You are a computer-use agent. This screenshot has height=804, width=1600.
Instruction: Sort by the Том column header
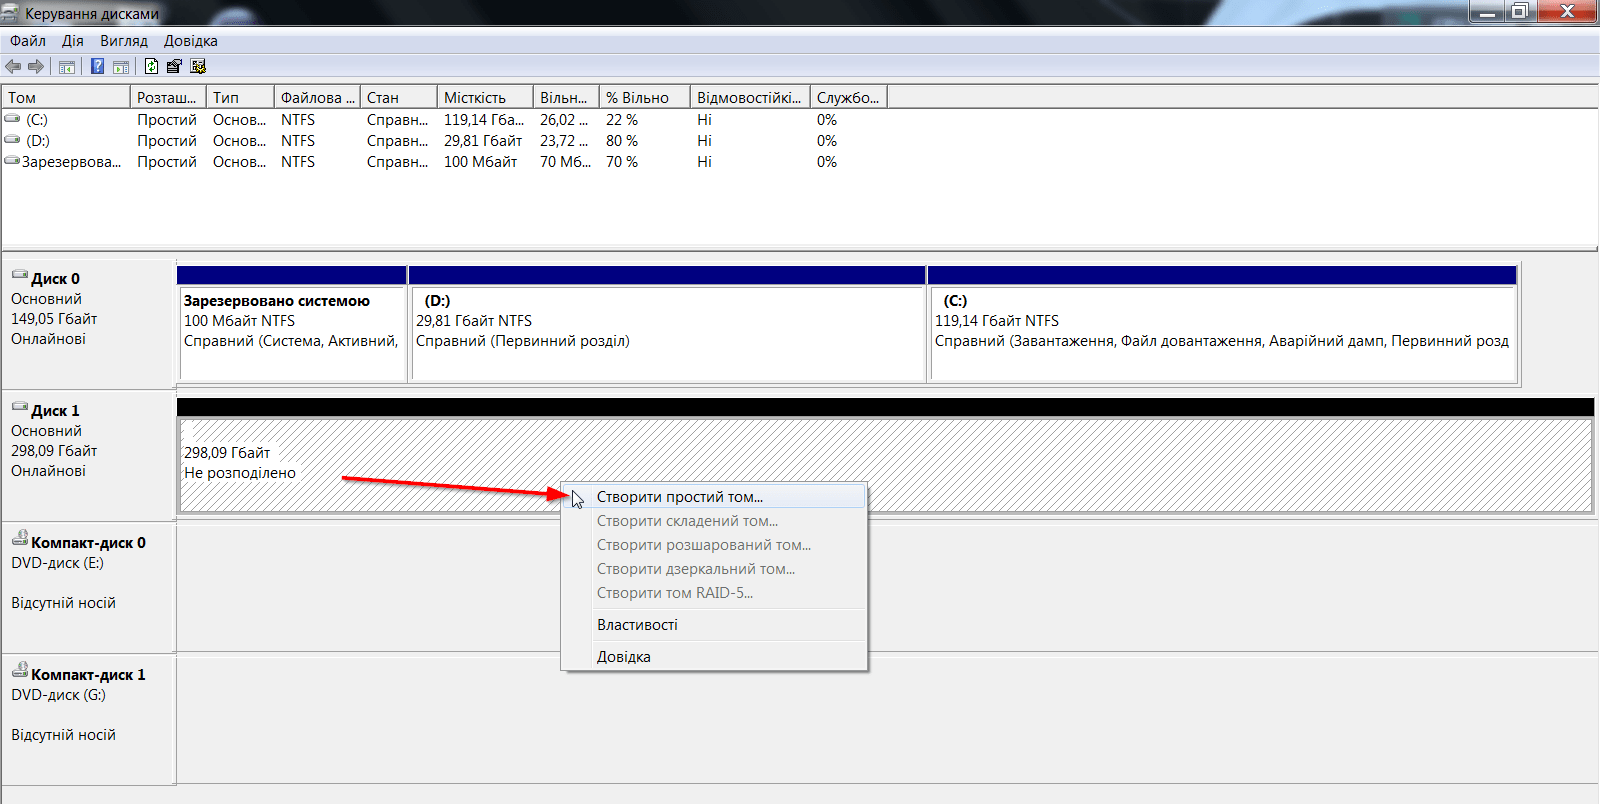66,98
